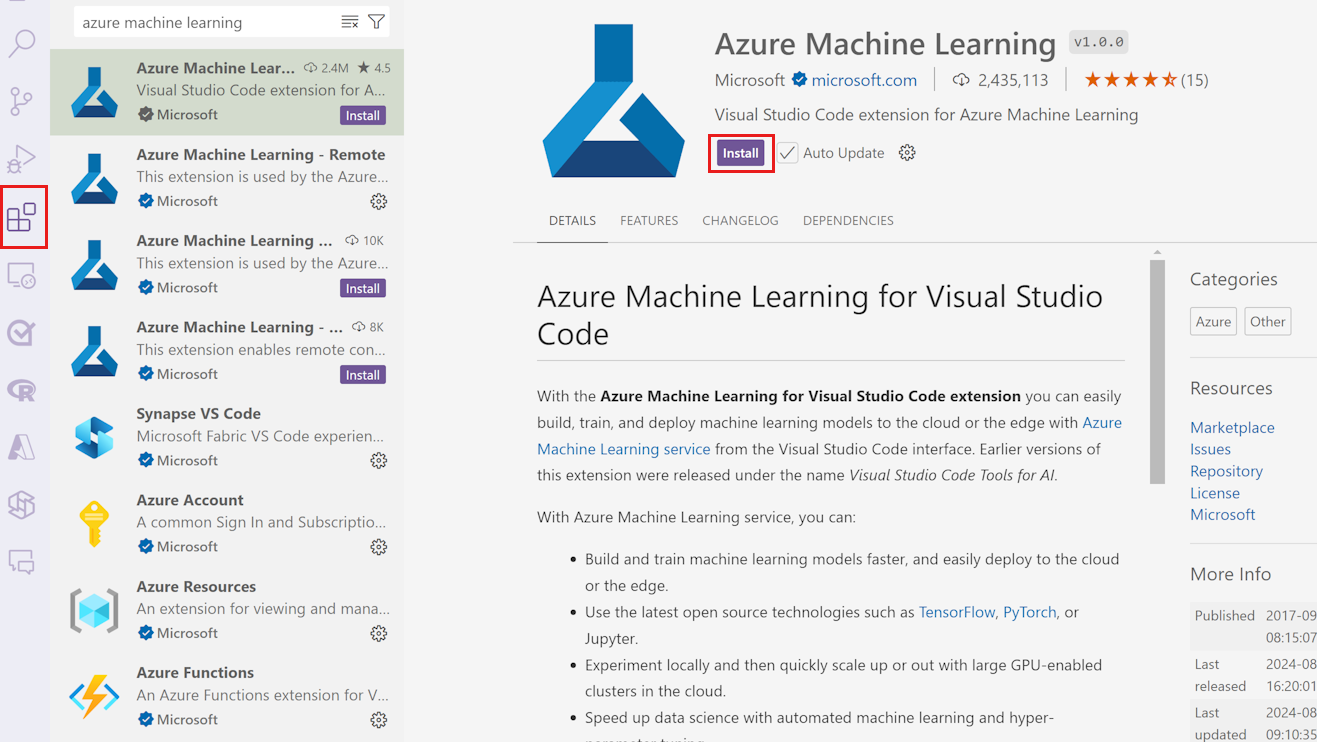Click the gear icon next to Auto Update
Viewport: 1317px width, 742px height.
(x=906, y=152)
